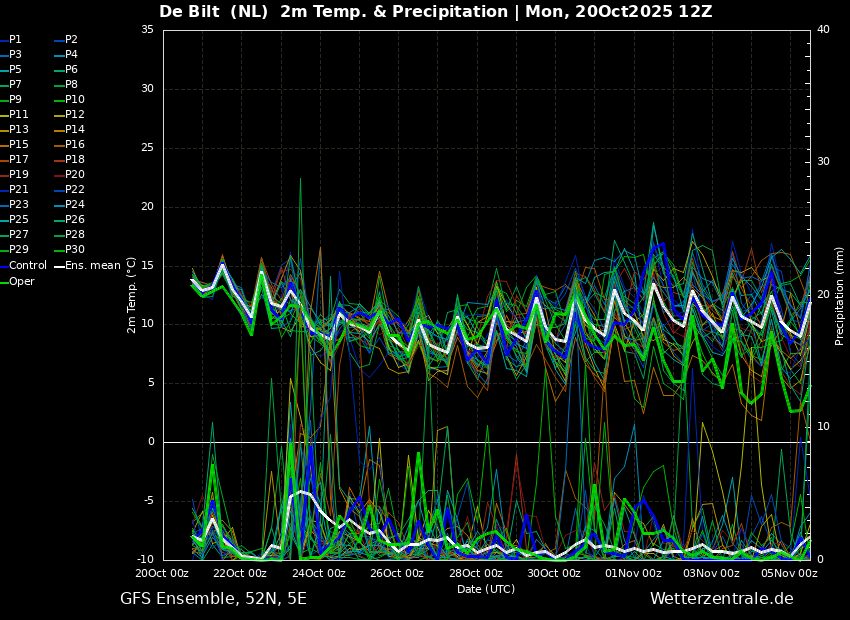The height and width of the screenshot is (620, 850).
Task: Click the Wetterzentrale.de text
Action: [722, 599]
